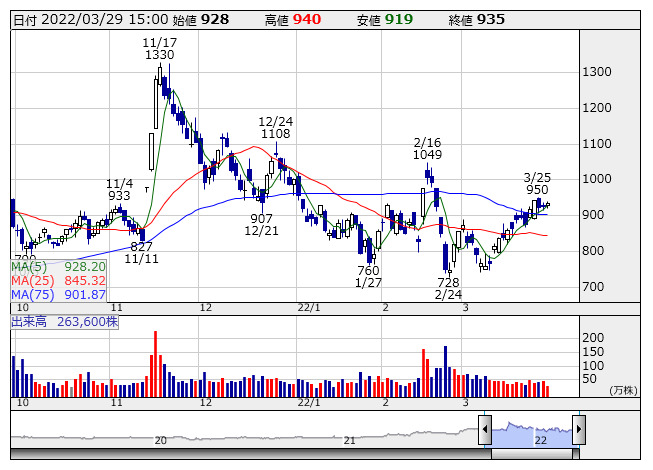The image size is (653, 470).
Task: Click the 始値 928 opening price
Action: [200, 20]
